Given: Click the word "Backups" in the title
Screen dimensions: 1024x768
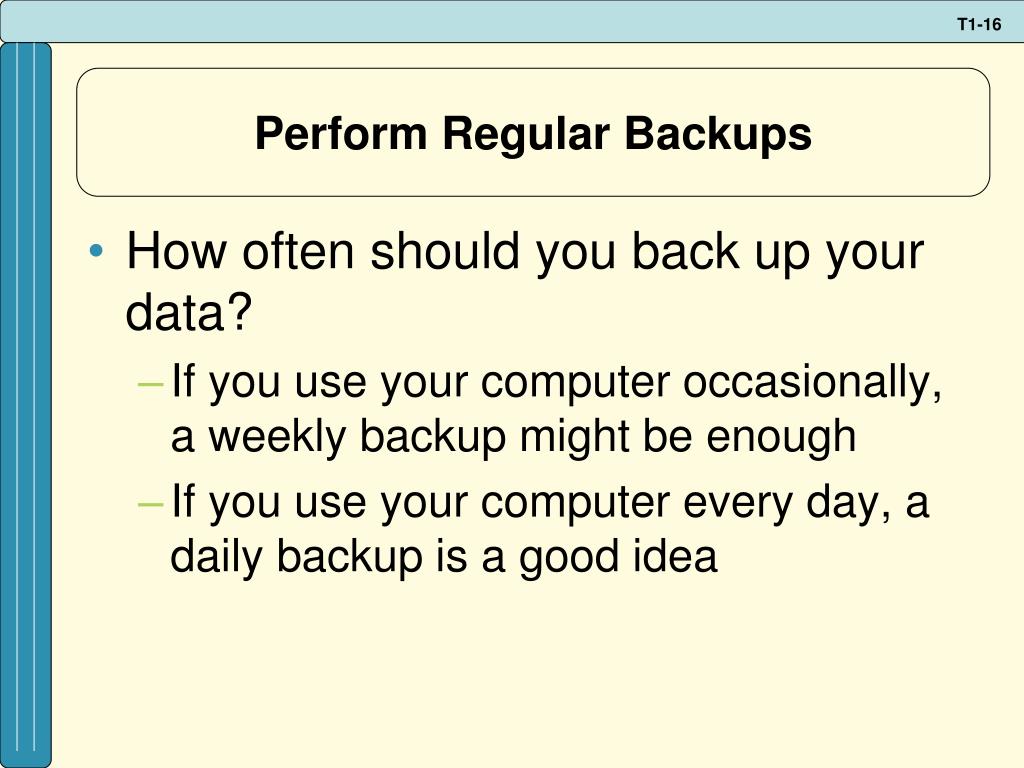Looking at the screenshot, I should coord(718,135).
